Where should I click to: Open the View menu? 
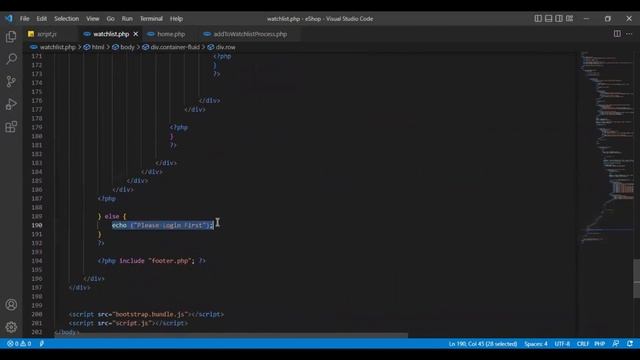point(93,18)
